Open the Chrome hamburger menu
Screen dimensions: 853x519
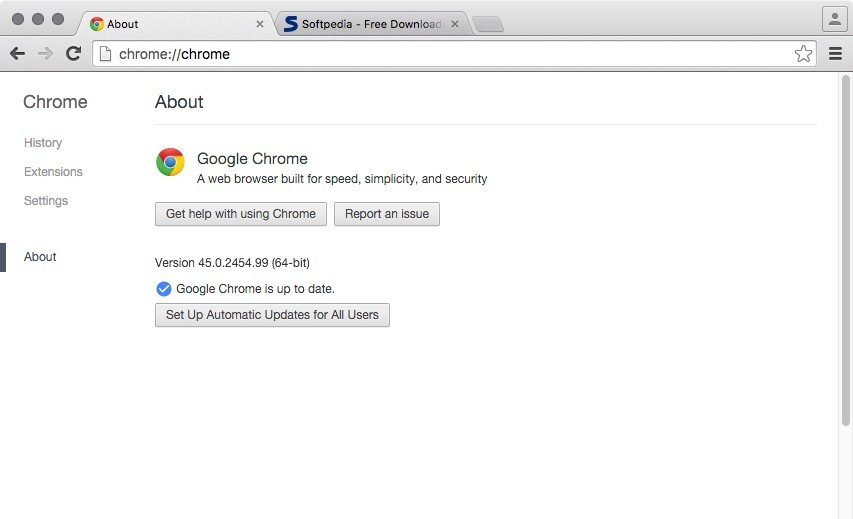pyautogui.click(x=836, y=53)
